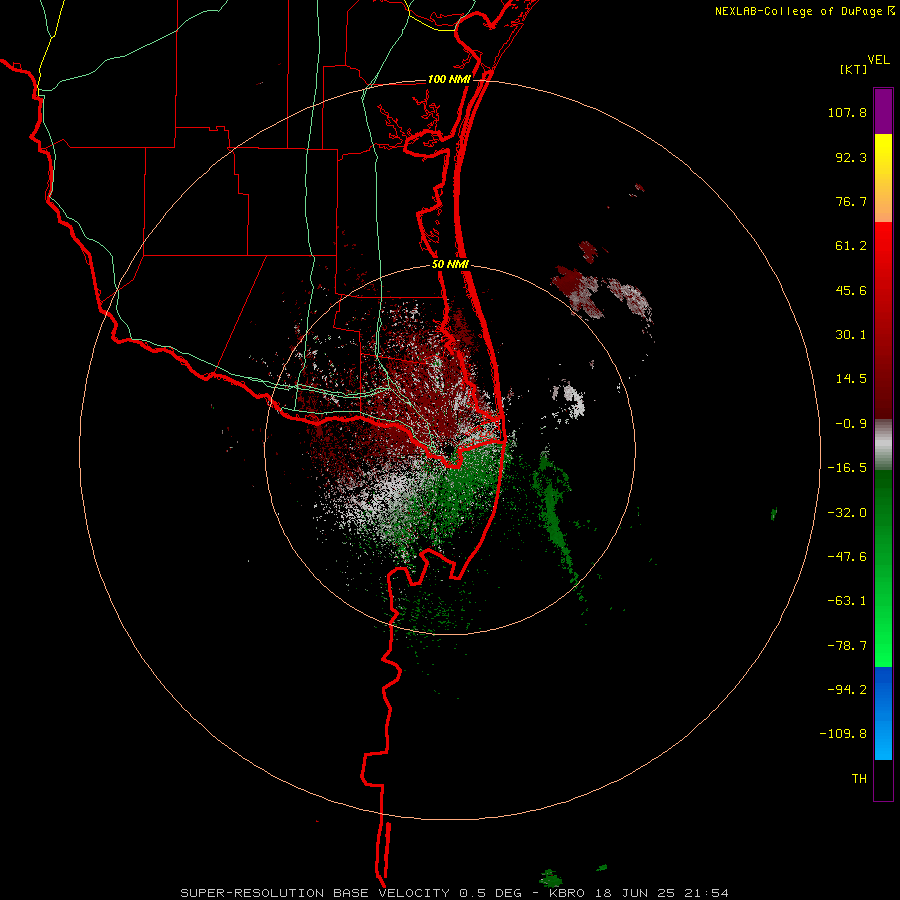Image resolution: width=900 pixels, height=900 pixels.
Task: Click the 107.8 legend value
Action: tap(847, 112)
